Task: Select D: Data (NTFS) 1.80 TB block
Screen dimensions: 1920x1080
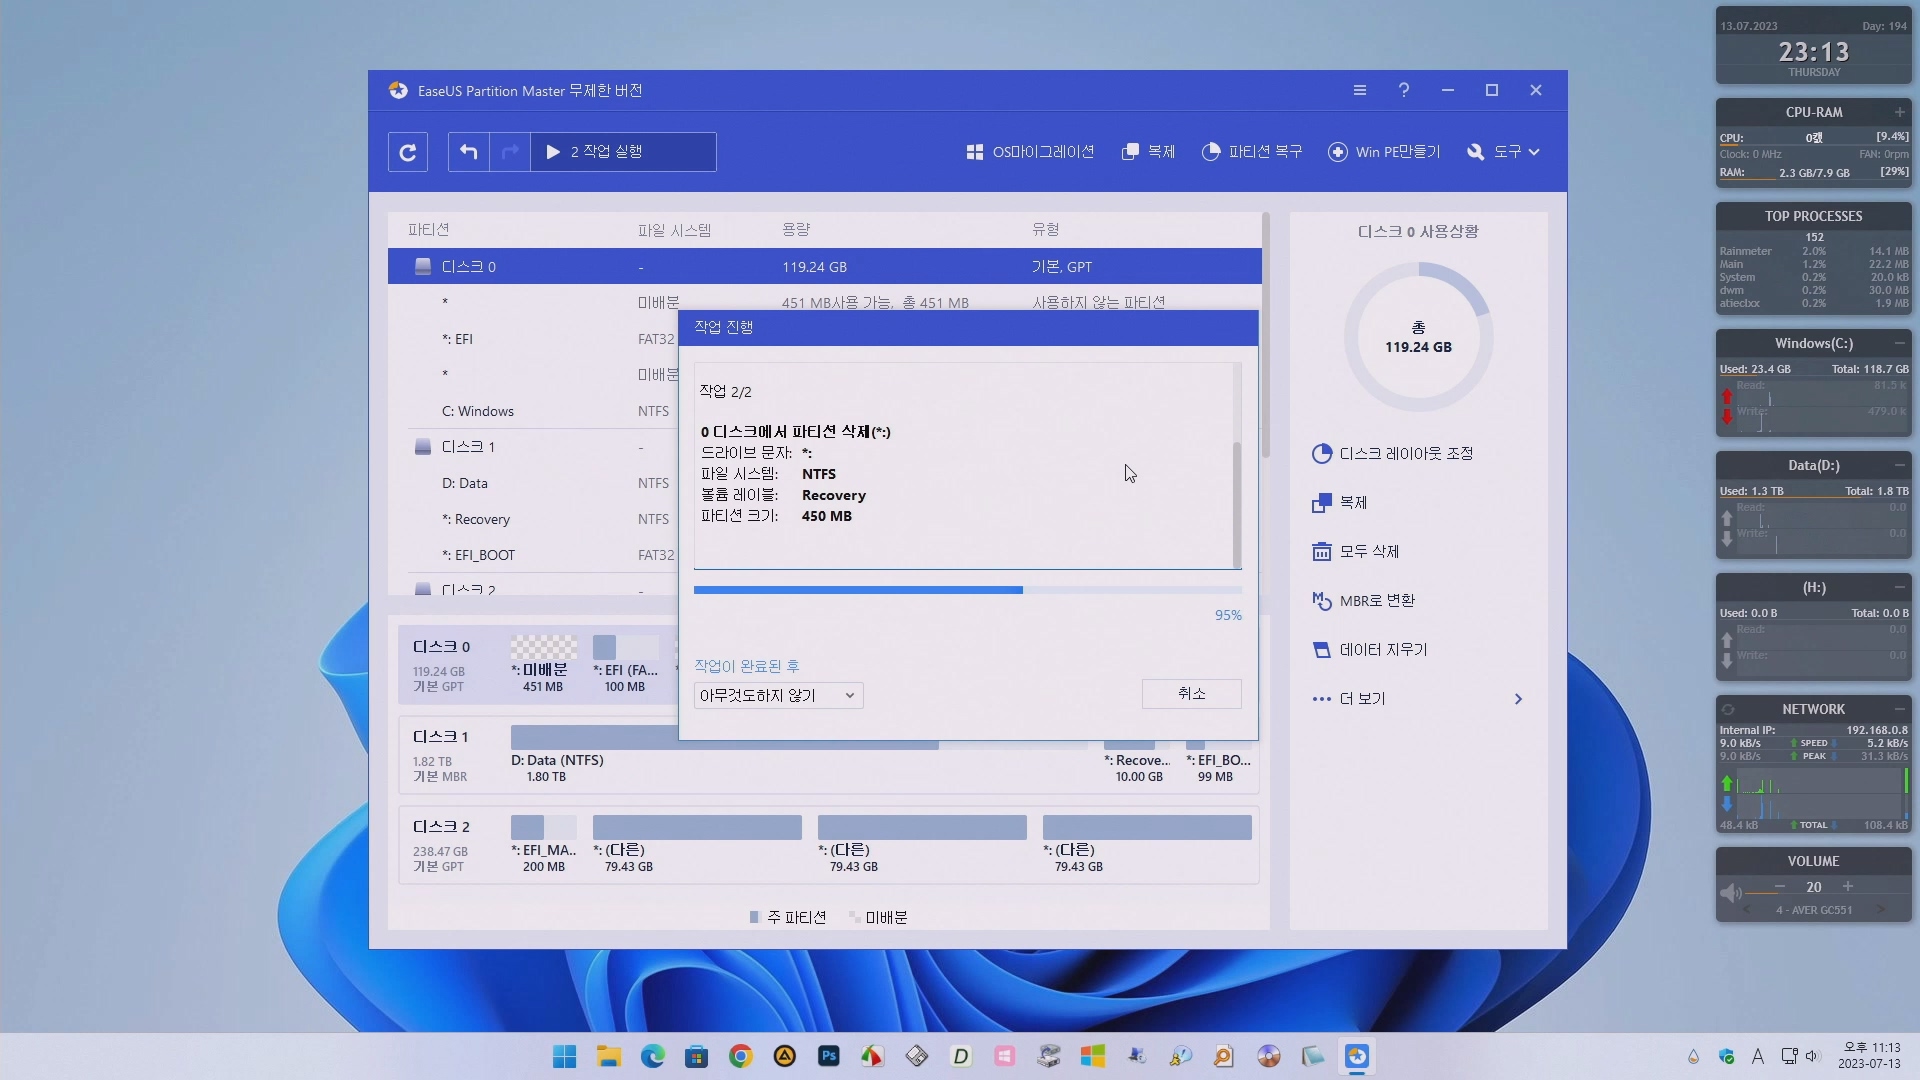Action: pos(798,755)
